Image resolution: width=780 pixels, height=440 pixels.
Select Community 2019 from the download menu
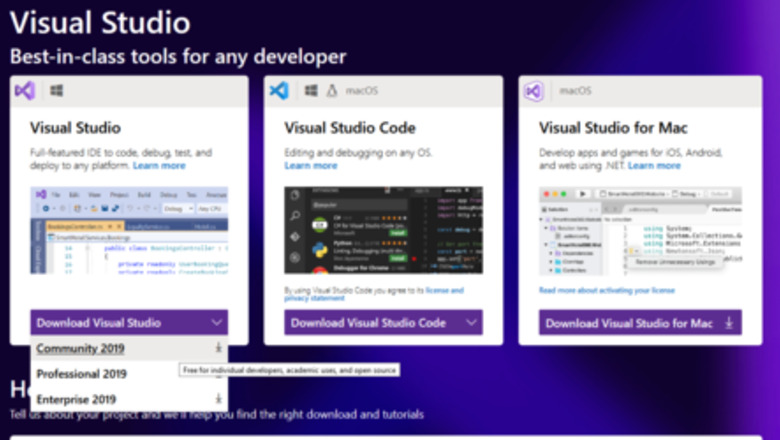pyautogui.click(x=129, y=348)
